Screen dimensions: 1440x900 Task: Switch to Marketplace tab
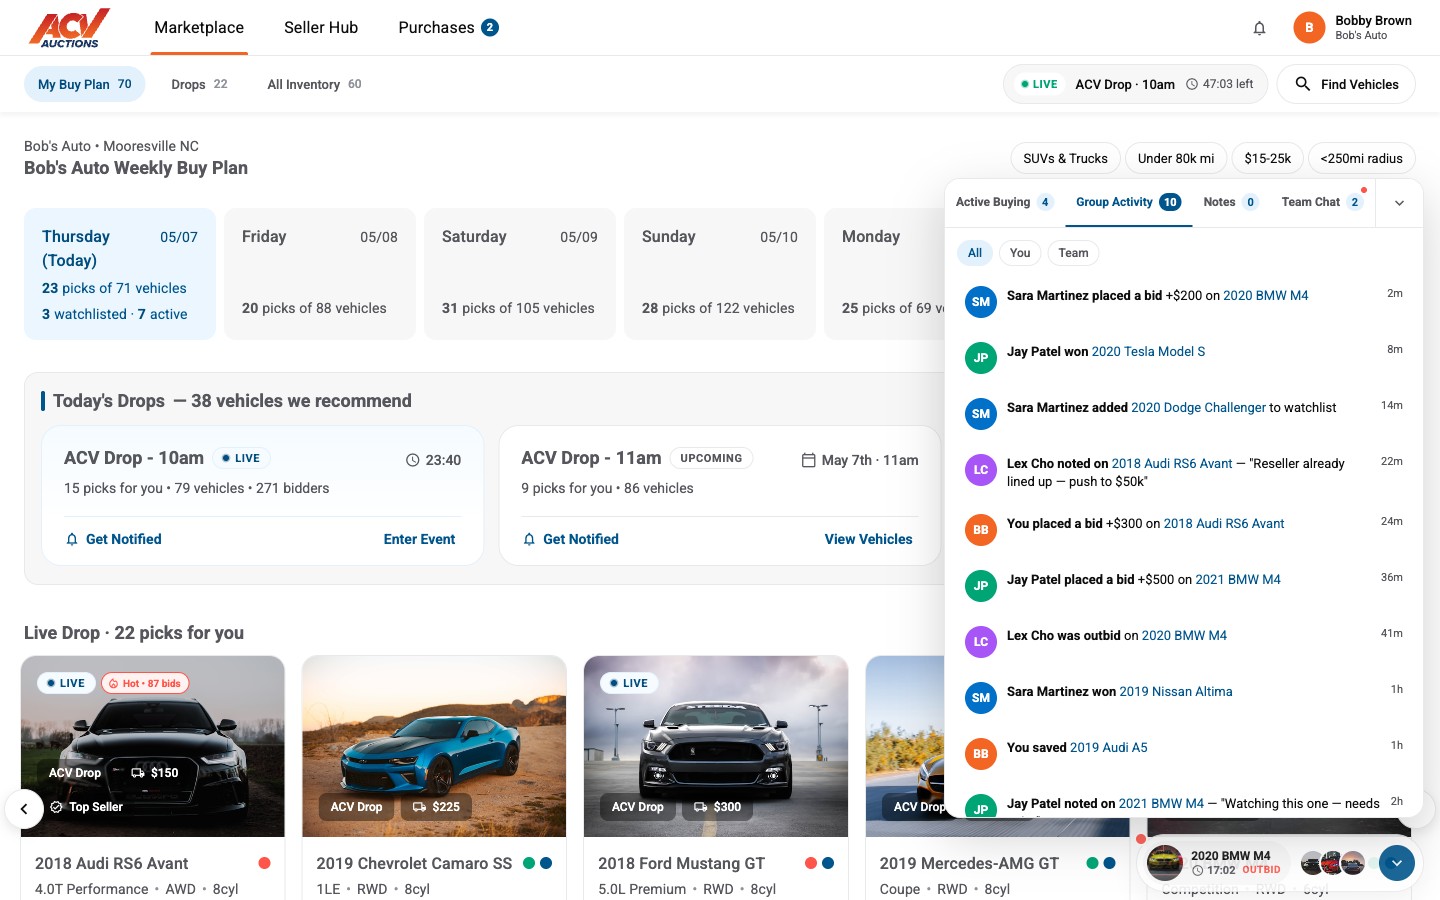(199, 28)
